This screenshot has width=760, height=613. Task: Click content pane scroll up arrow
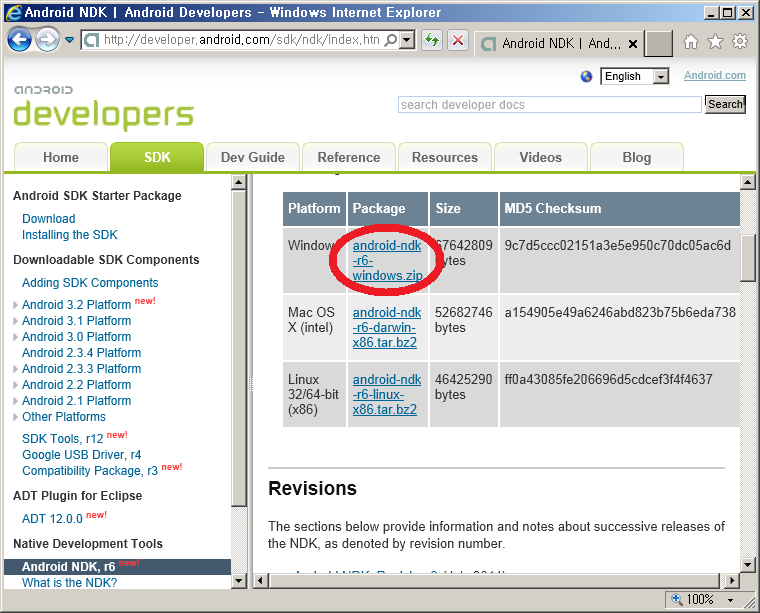(x=747, y=183)
